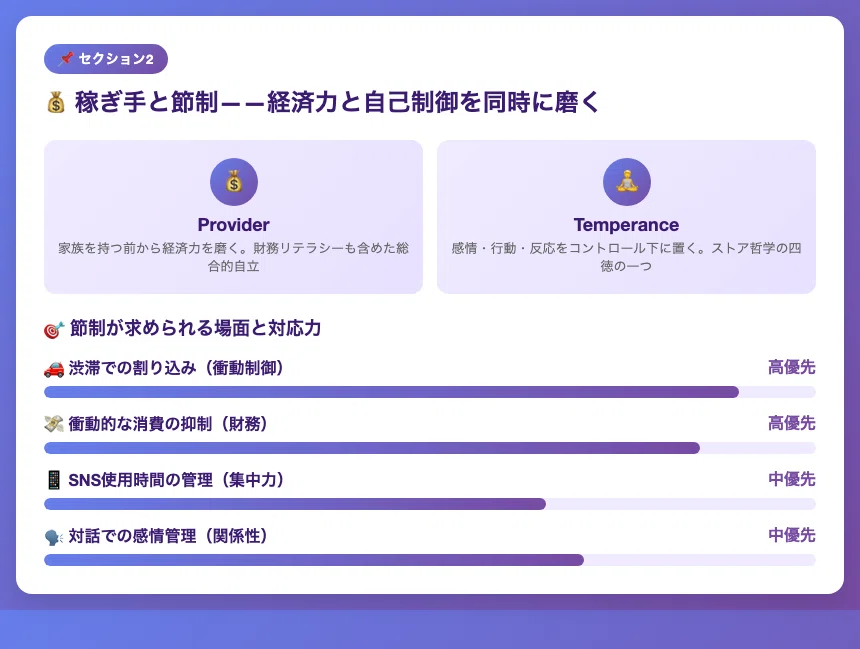The height and width of the screenshot is (649, 860).
Task: Click the dartboard target emoji icon
Action: (54, 329)
